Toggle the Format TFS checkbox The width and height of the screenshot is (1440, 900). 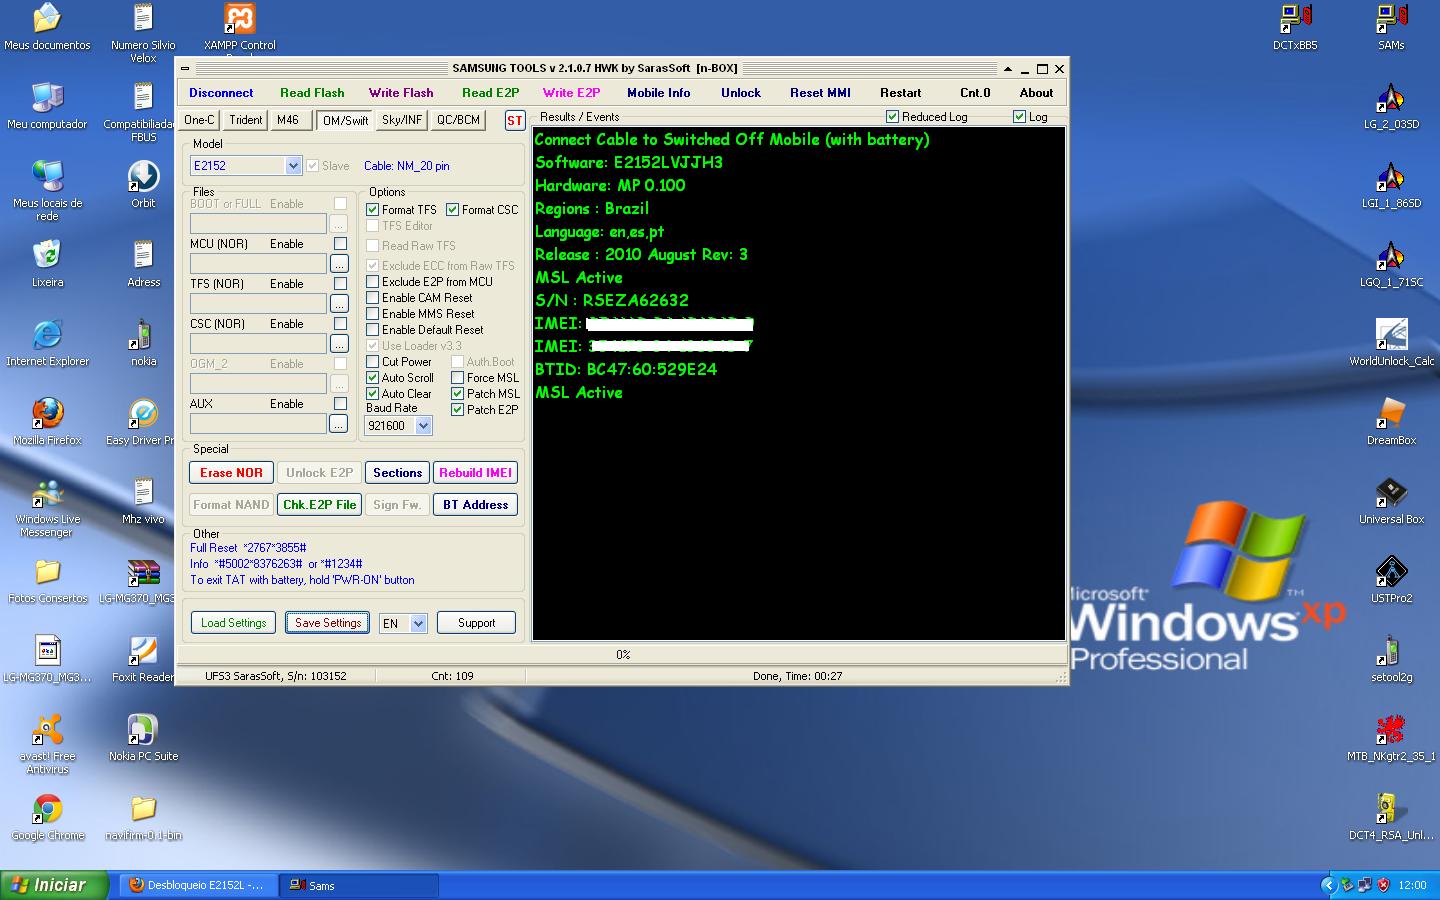(373, 210)
